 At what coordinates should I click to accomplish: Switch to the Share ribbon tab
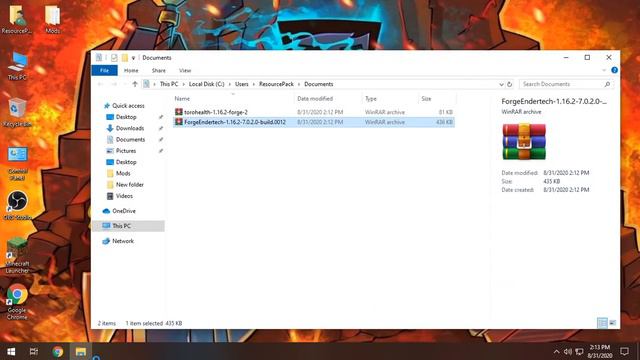coord(159,70)
